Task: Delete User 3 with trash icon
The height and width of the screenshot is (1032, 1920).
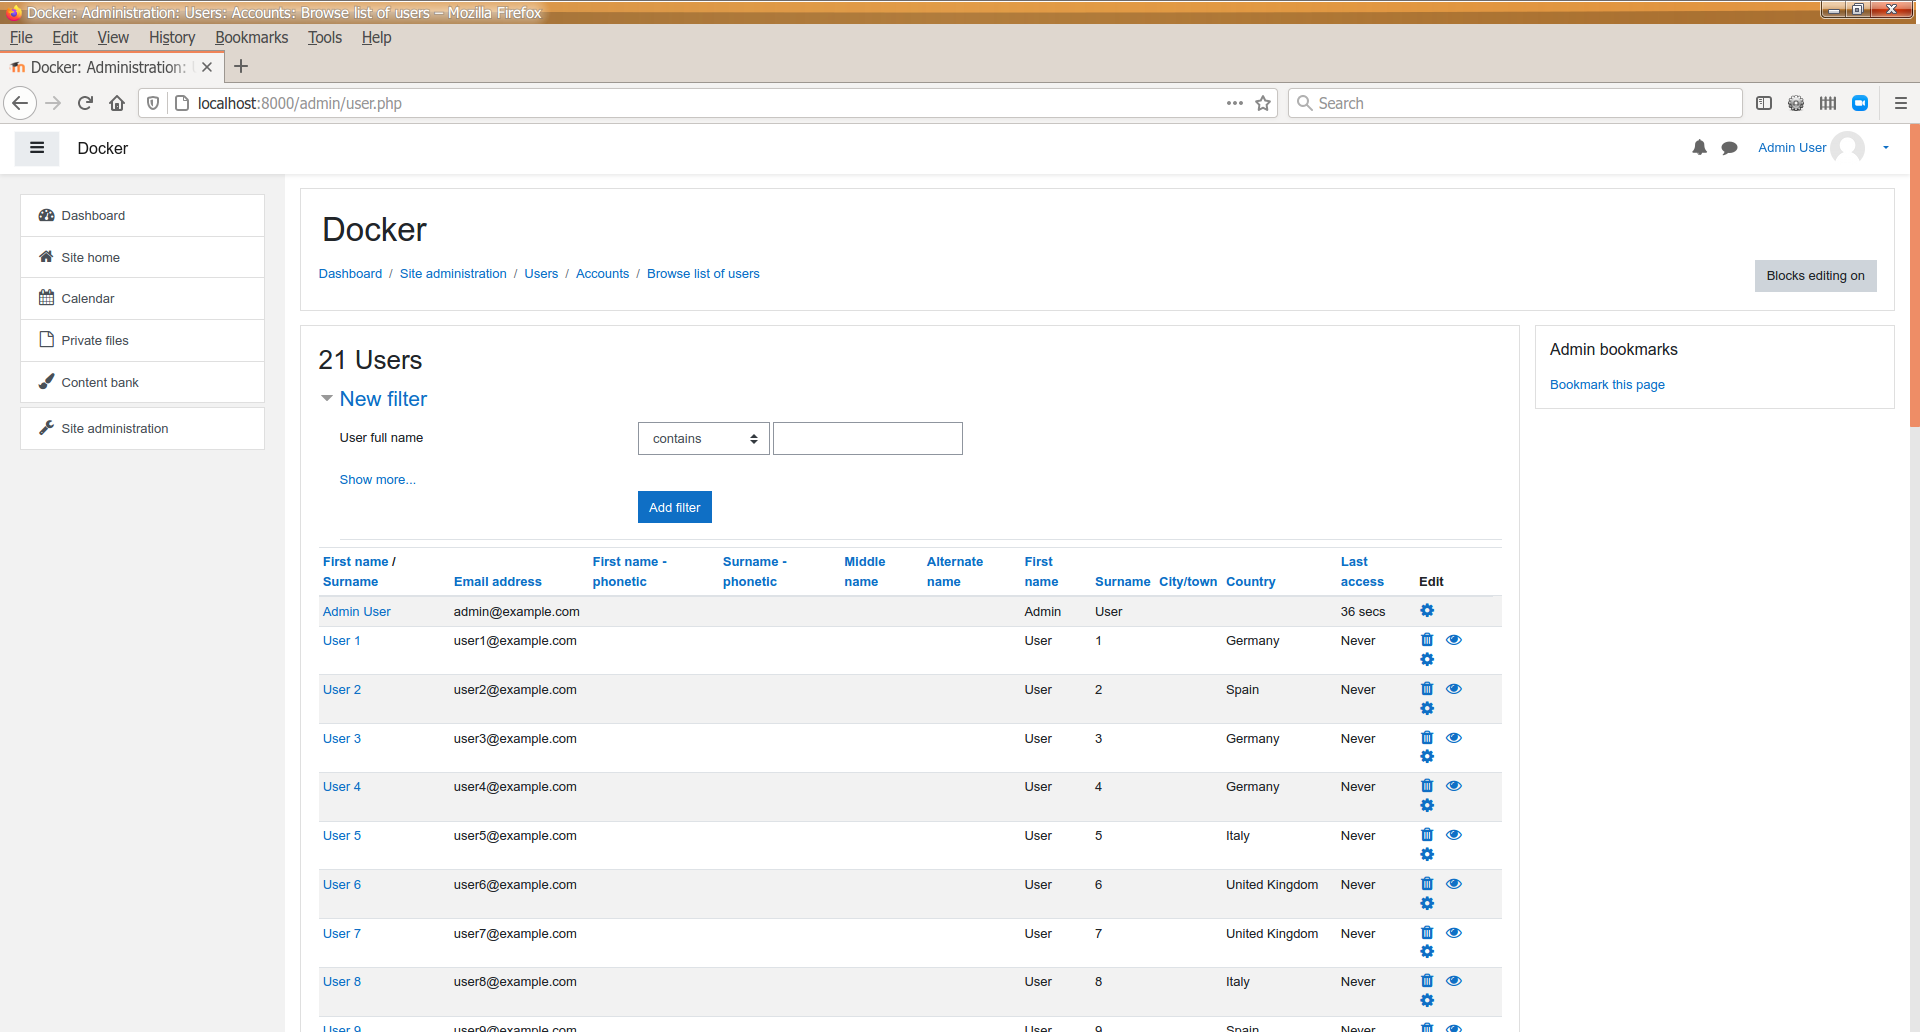Action: tap(1427, 738)
